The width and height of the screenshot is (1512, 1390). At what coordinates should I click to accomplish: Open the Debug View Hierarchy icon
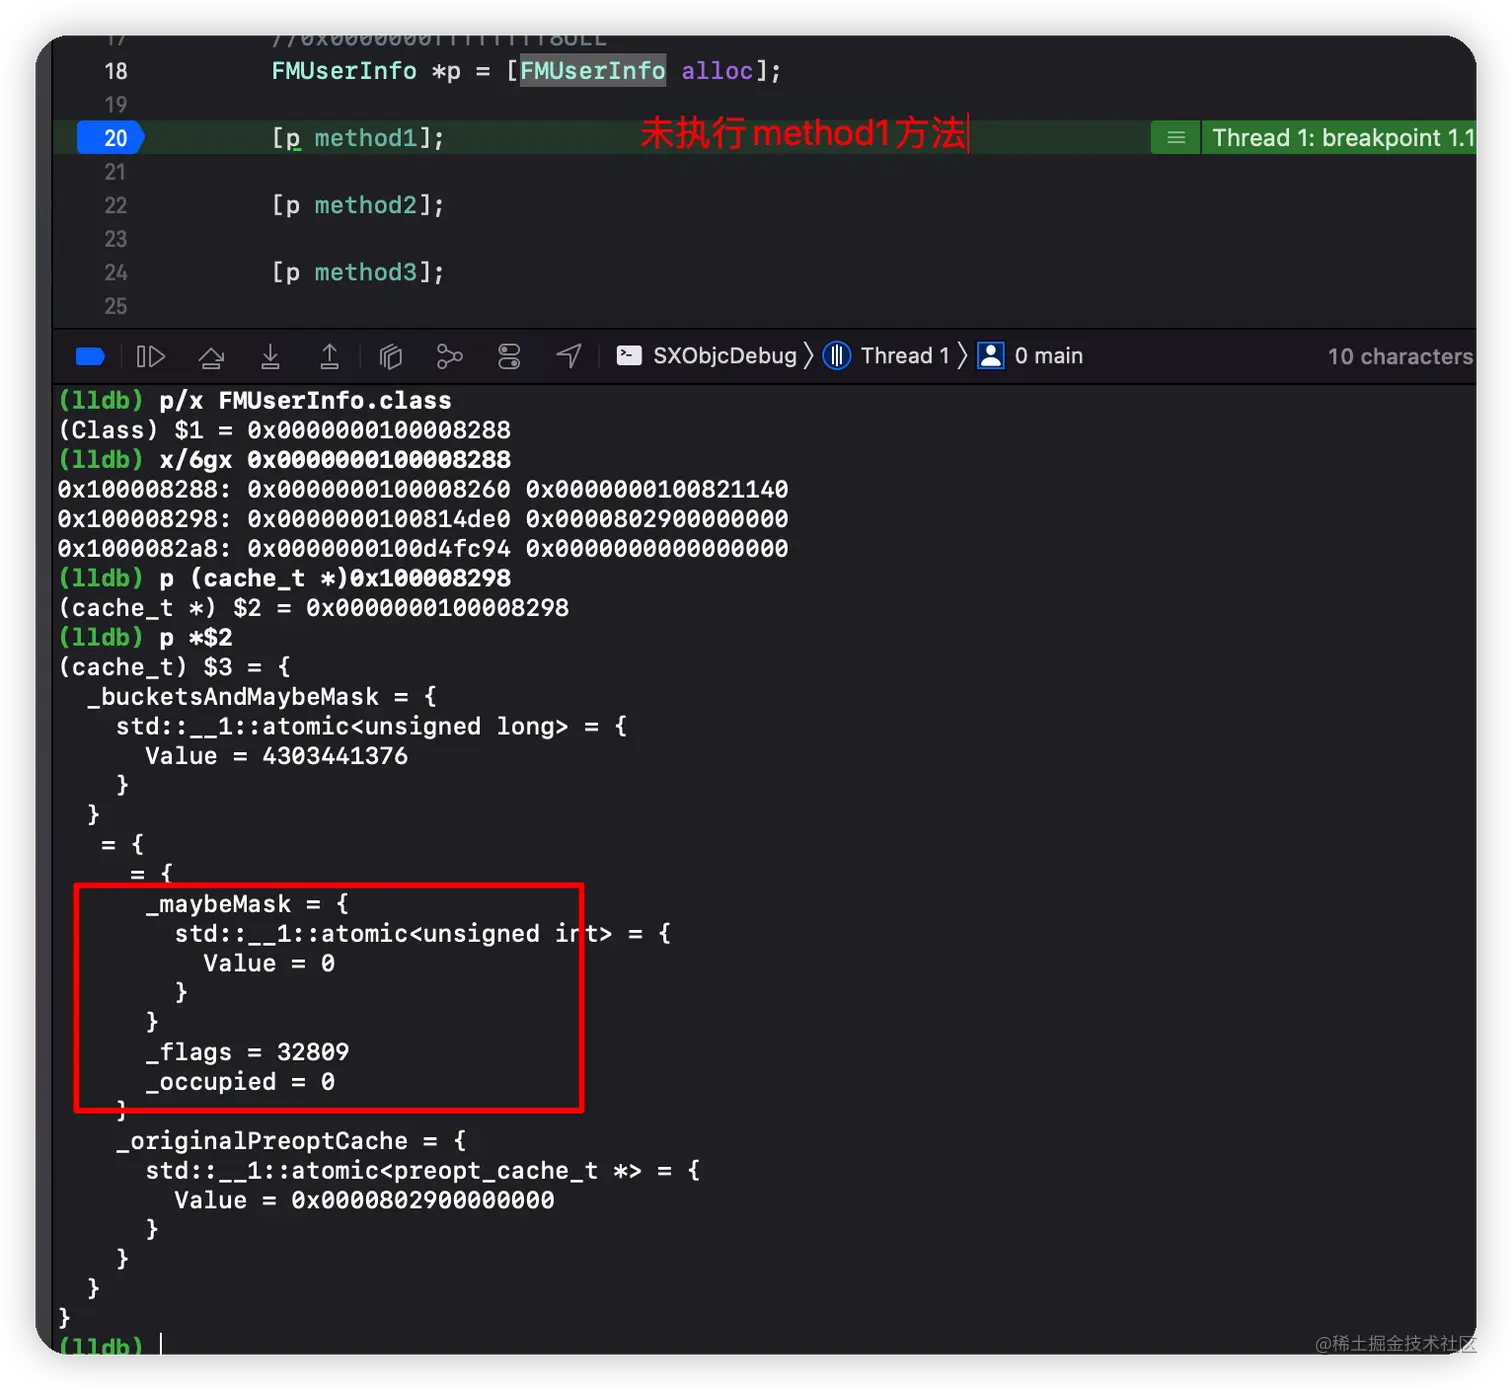(x=391, y=357)
